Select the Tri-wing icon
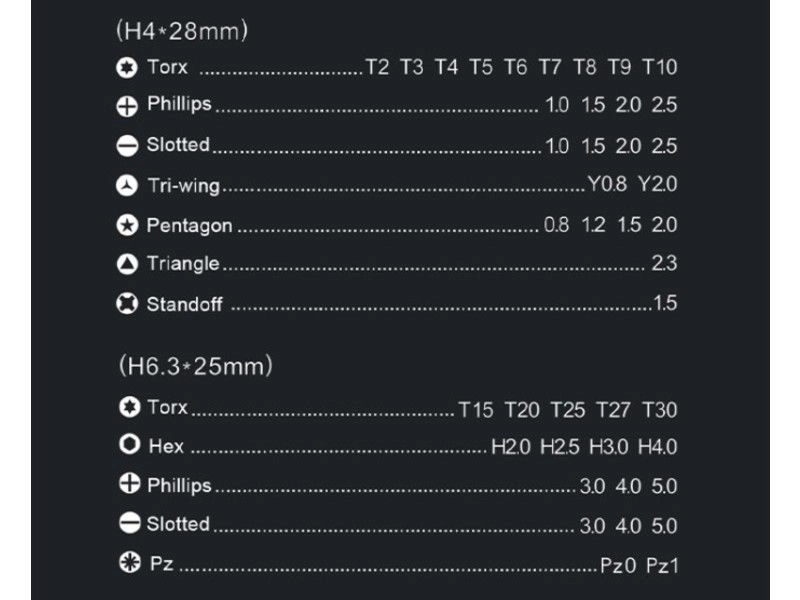Screen dimensions: 800x600 tap(127, 185)
